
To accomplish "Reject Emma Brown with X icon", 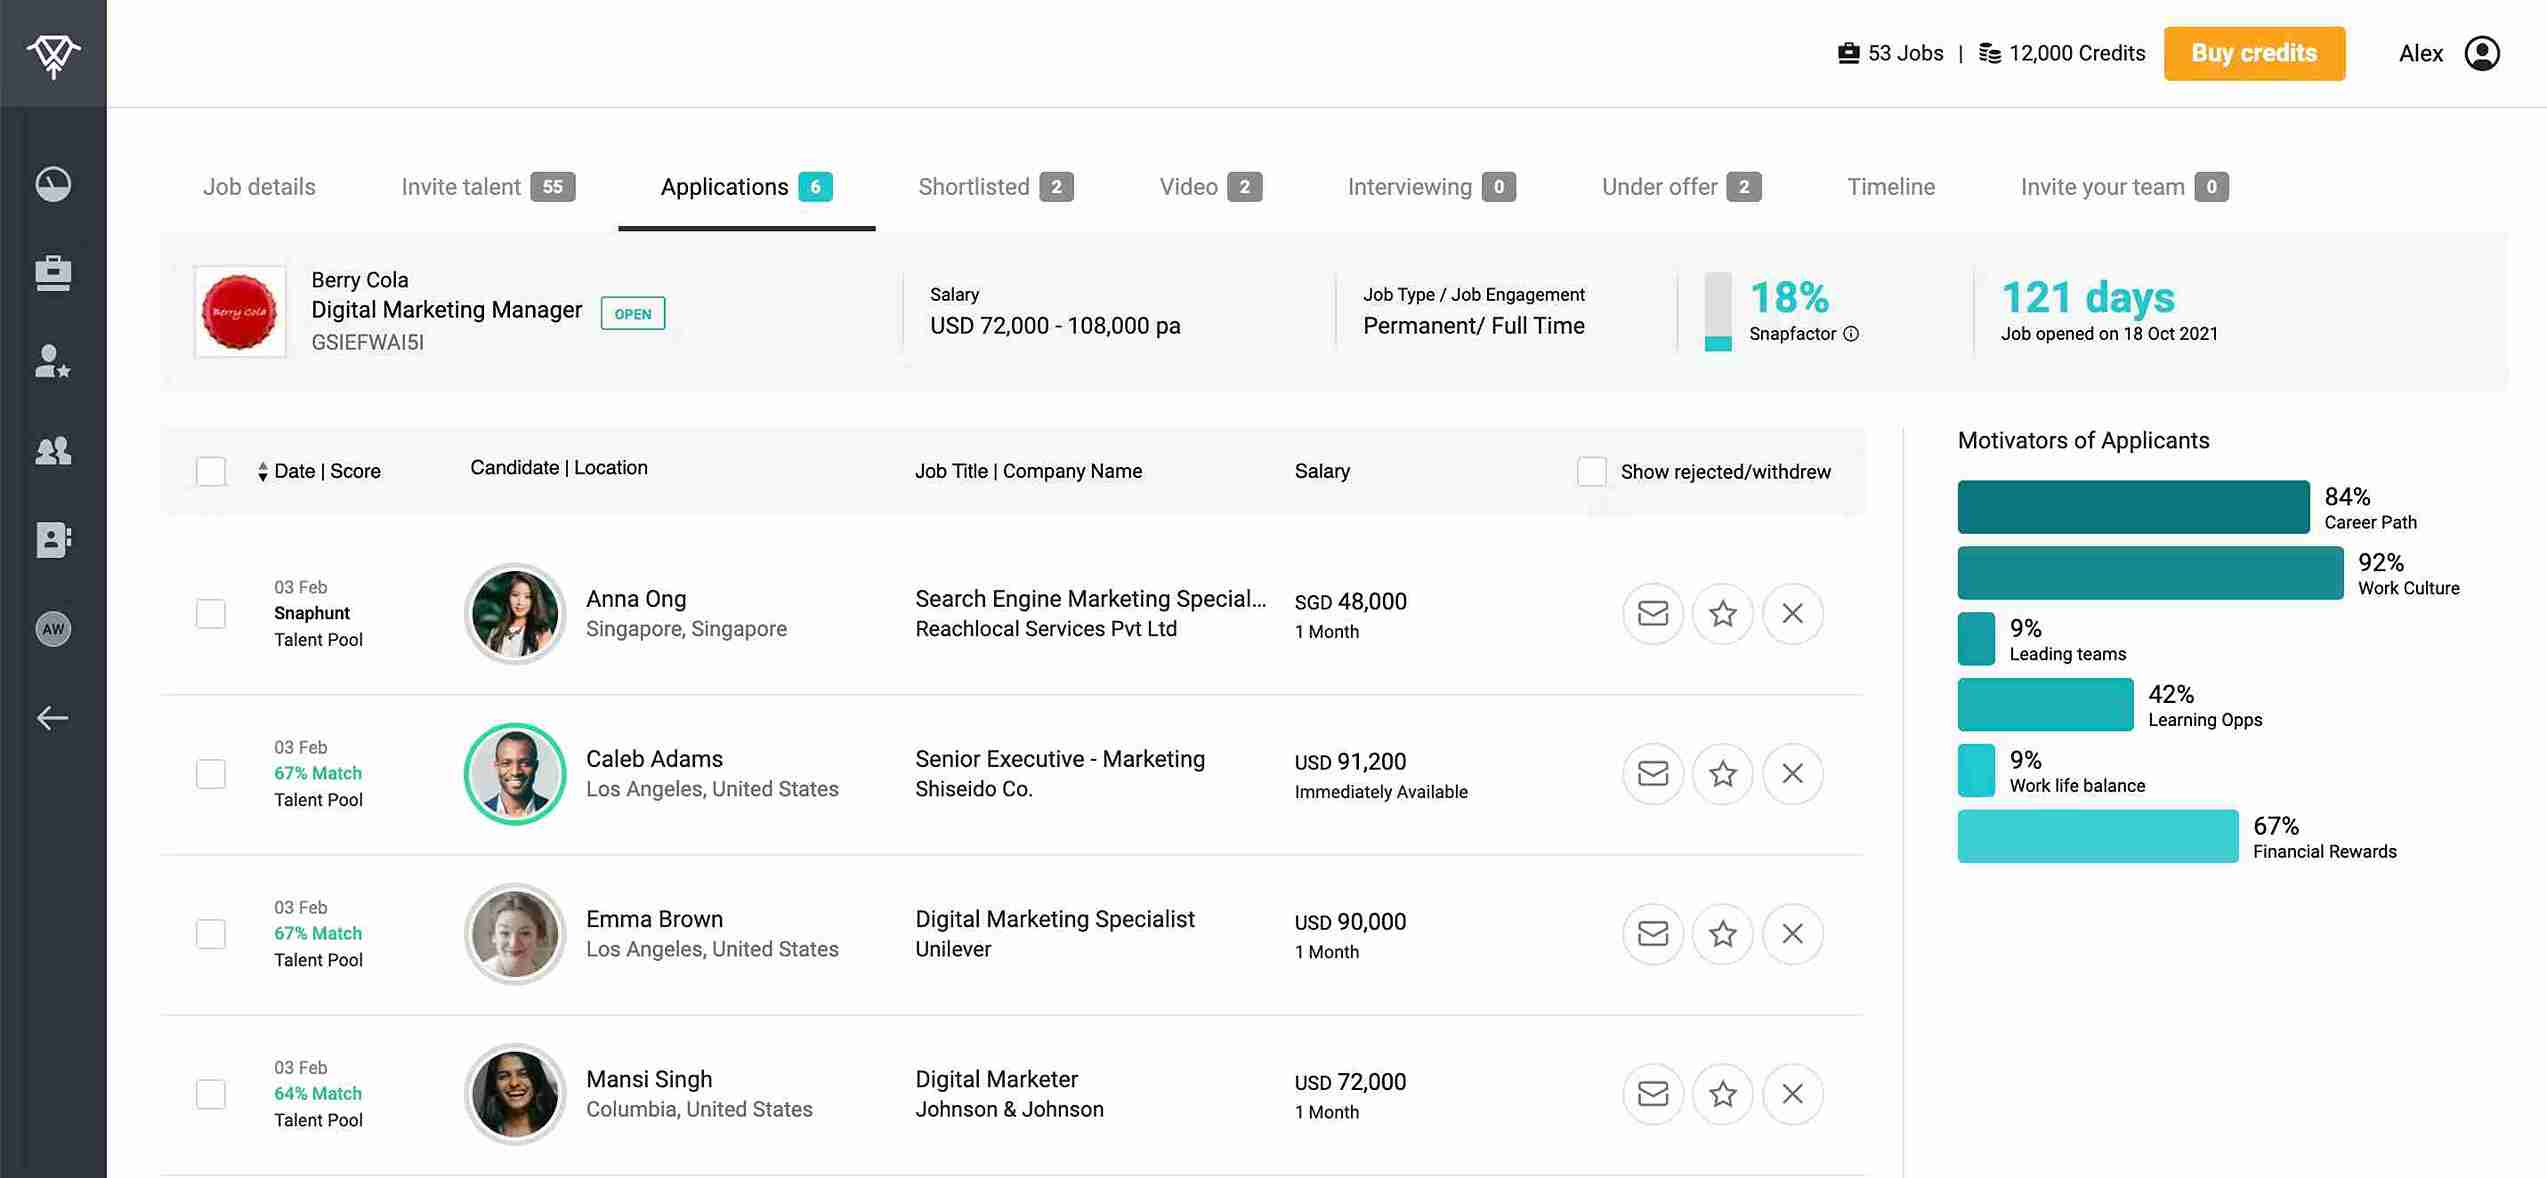I will click(x=1792, y=933).
